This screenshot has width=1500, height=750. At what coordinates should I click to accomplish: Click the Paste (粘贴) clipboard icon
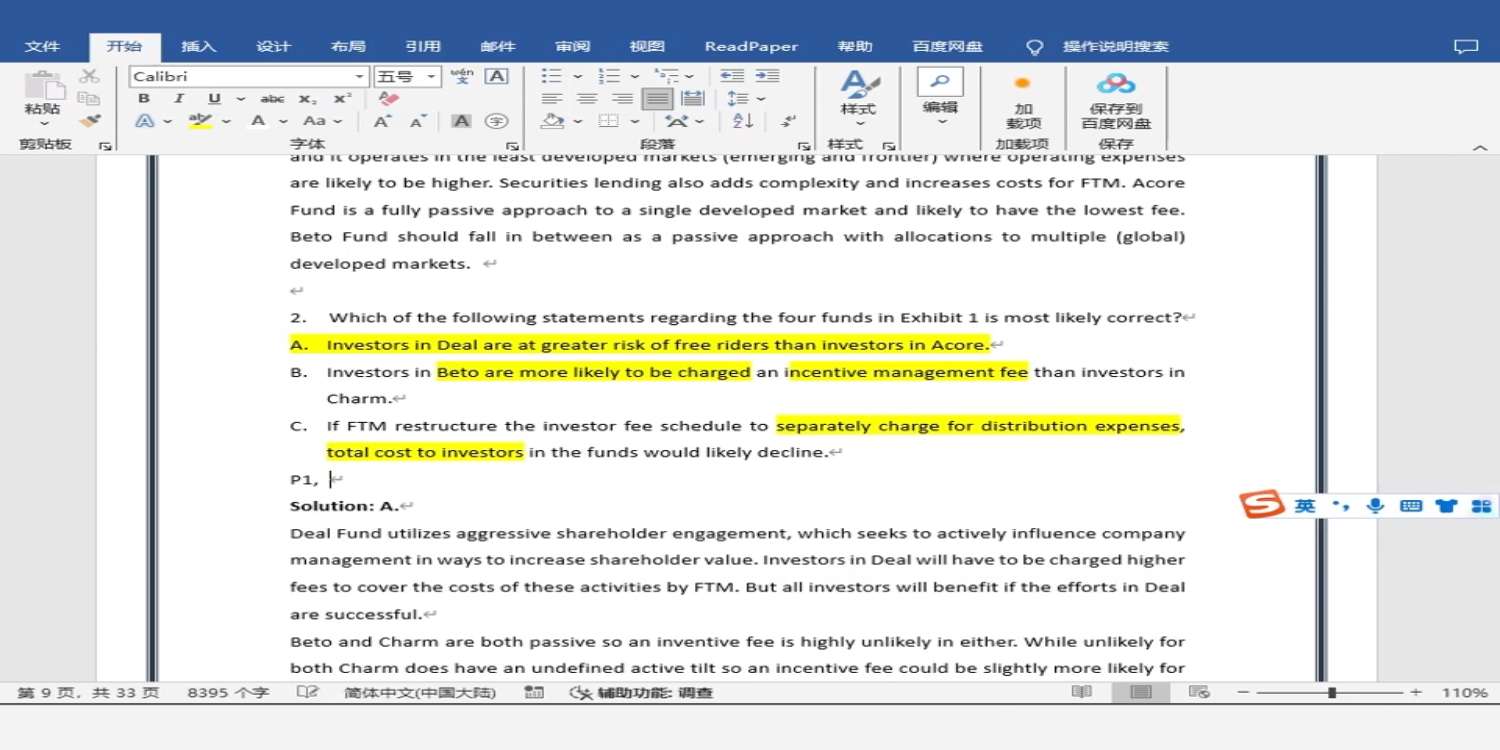[42, 86]
